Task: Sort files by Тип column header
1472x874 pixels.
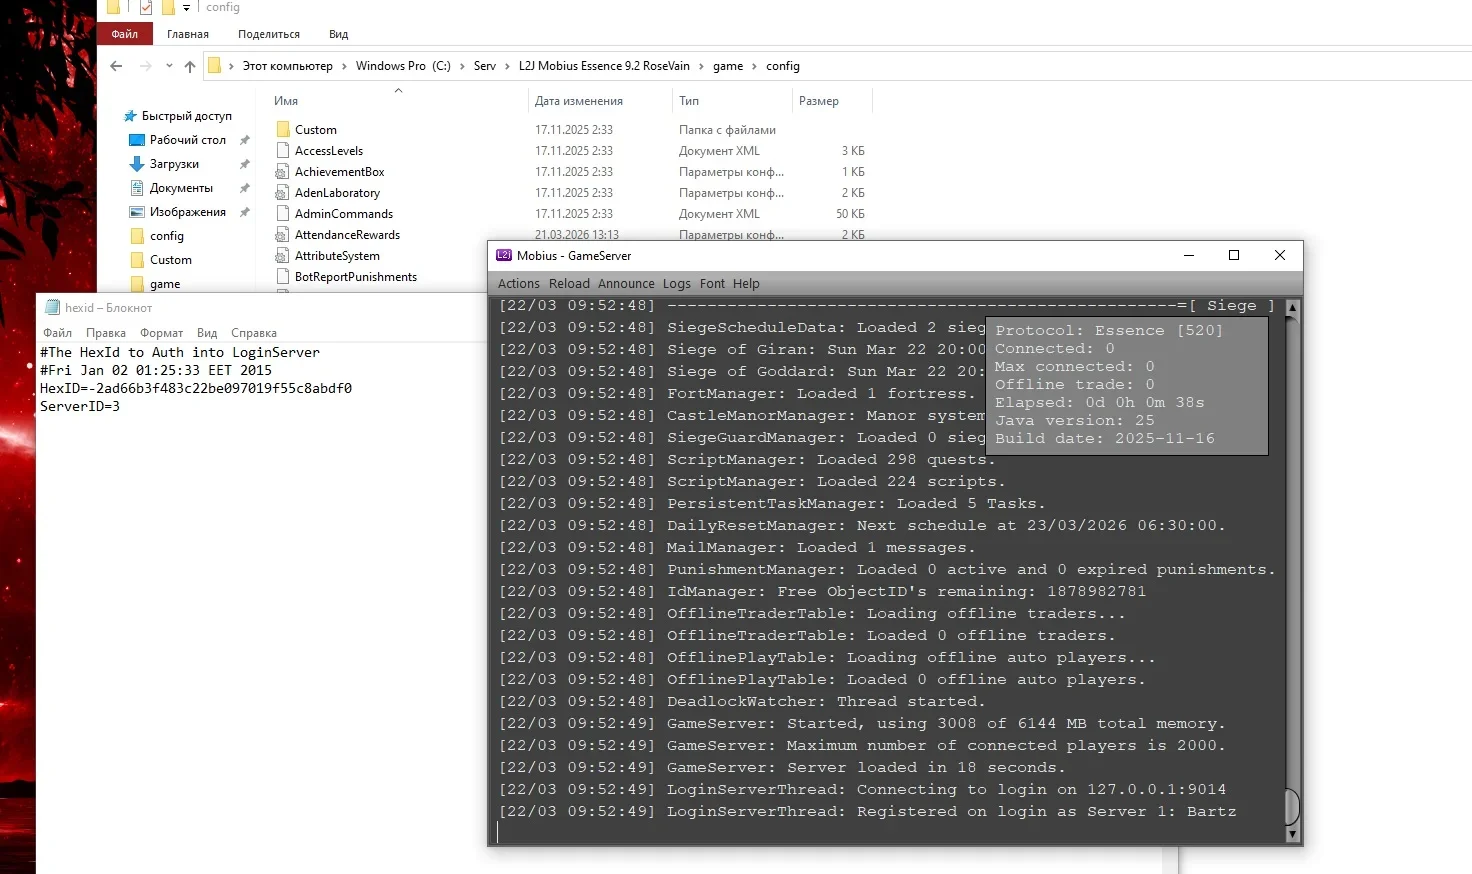Action: (x=689, y=101)
